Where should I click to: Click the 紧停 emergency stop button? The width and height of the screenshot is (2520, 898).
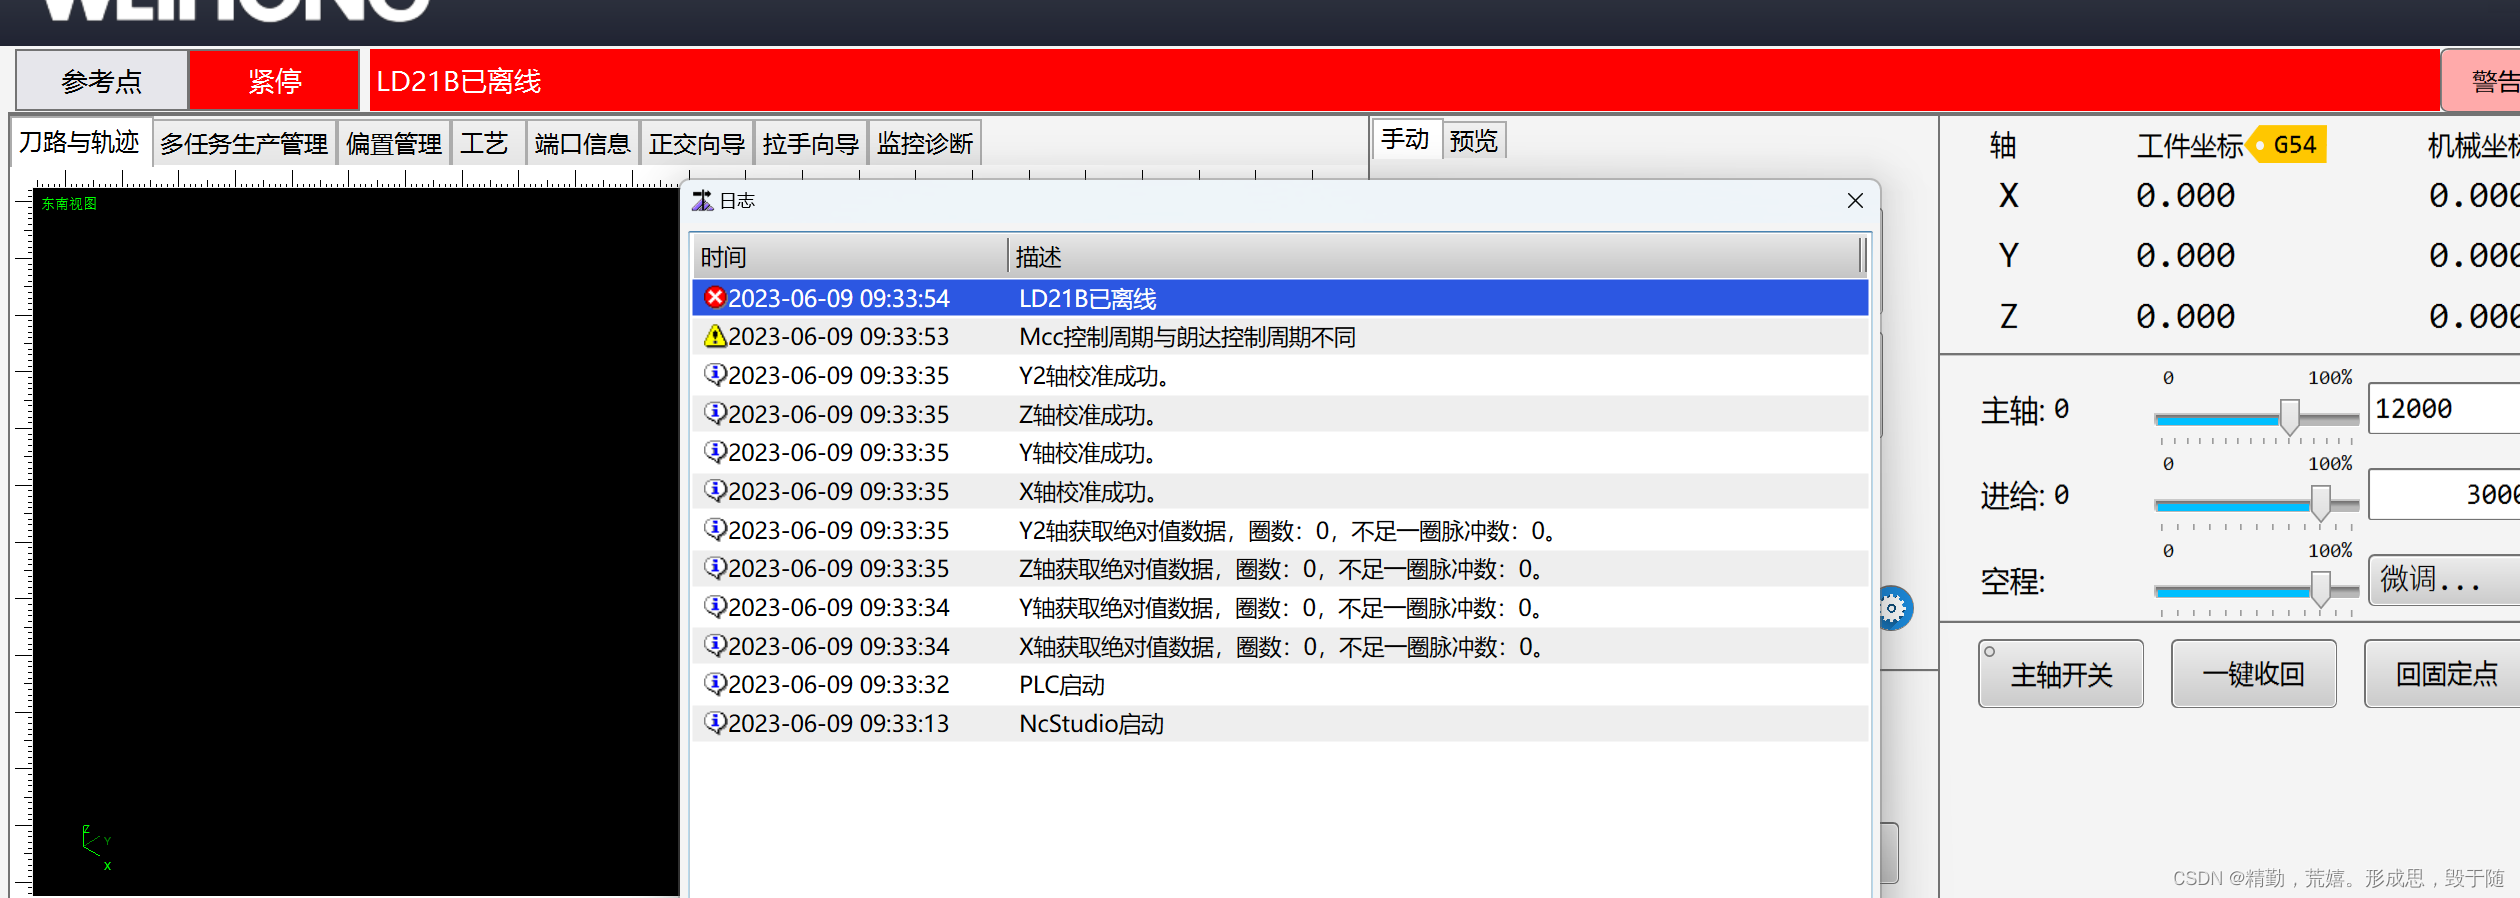pos(275,81)
